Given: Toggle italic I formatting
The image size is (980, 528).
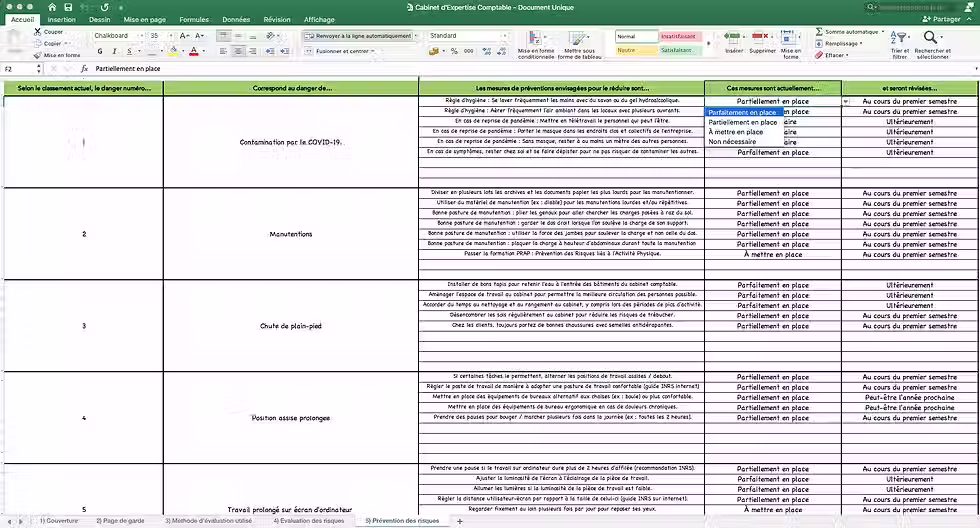Looking at the screenshot, I should (x=114, y=51).
